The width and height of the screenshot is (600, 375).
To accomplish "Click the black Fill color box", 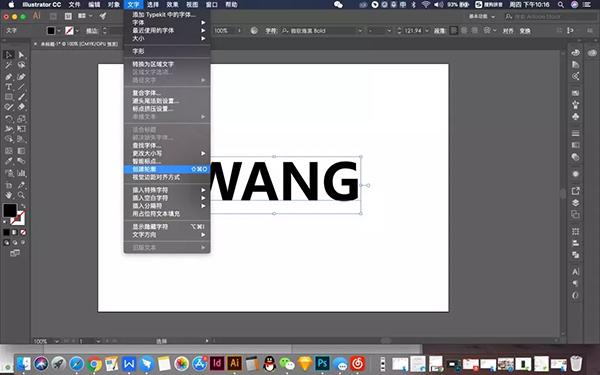I will click(x=10, y=210).
